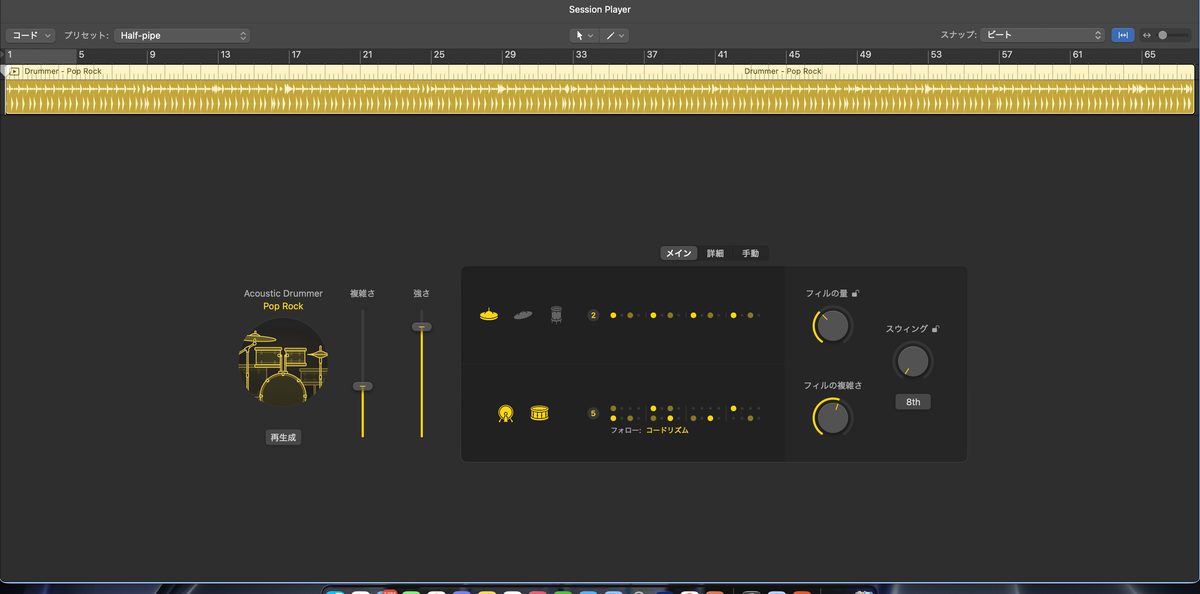Screen dimensions: 1200x594
Task: Open the pointer tool menu
Action: click(x=584, y=35)
